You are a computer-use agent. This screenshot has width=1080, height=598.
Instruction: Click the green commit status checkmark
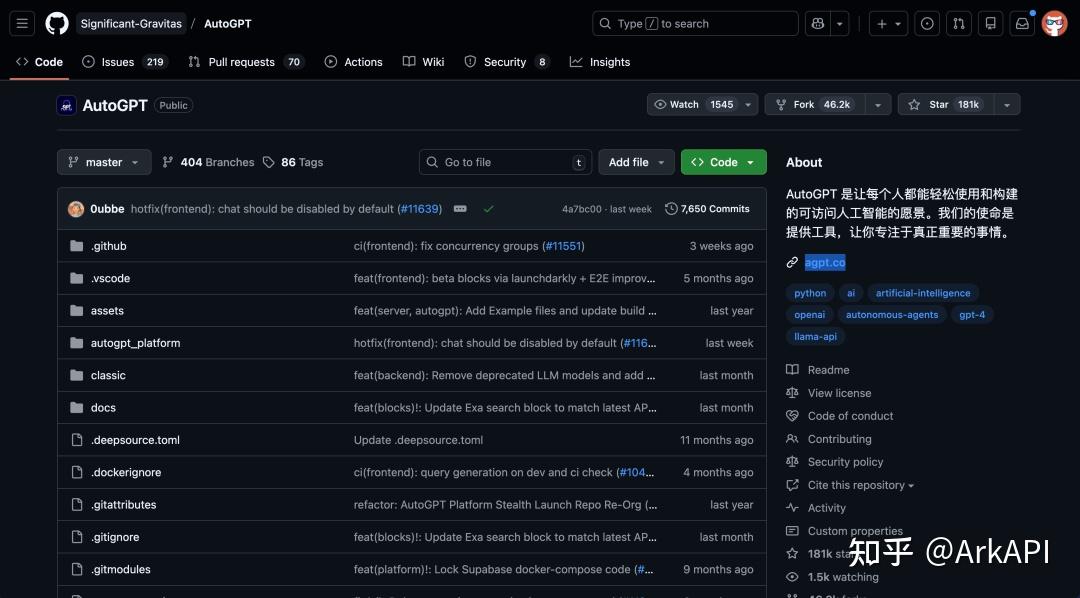tap(488, 209)
